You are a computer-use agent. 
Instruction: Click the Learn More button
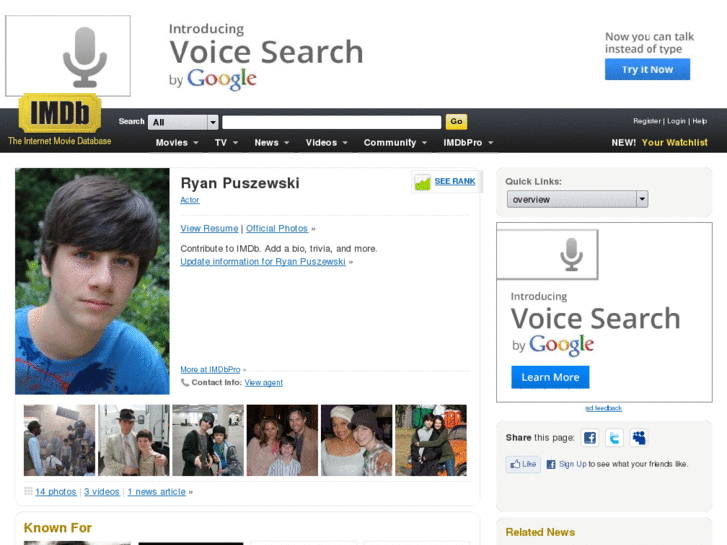pyautogui.click(x=550, y=377)
